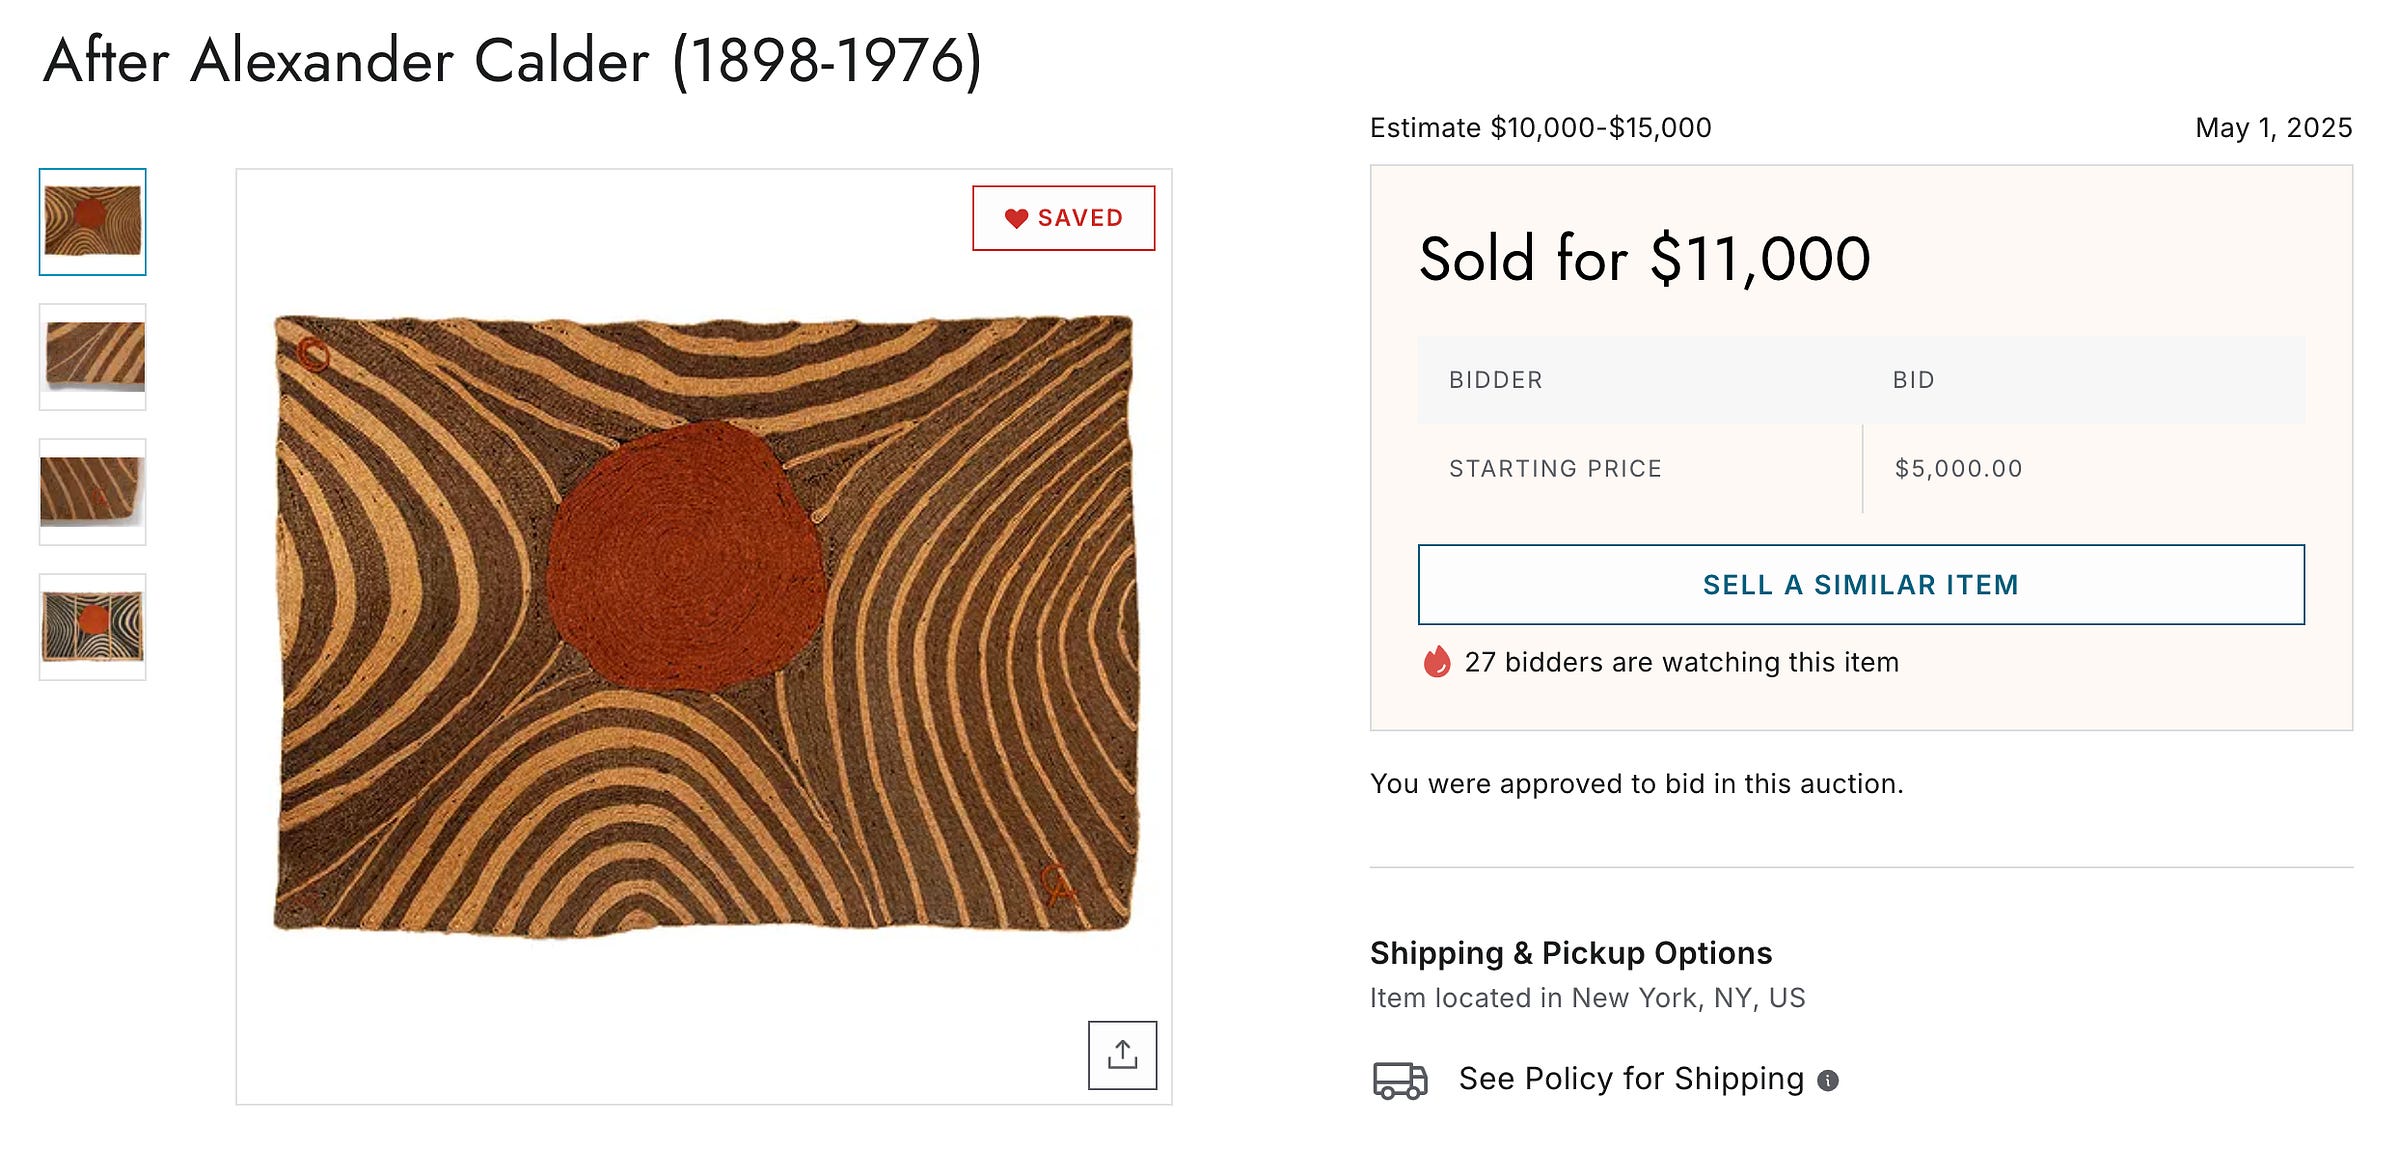This screenshot has height=1154, width=2400.
Task: Click the $5,000.00 starting price value
Action: pos(1958,469)
